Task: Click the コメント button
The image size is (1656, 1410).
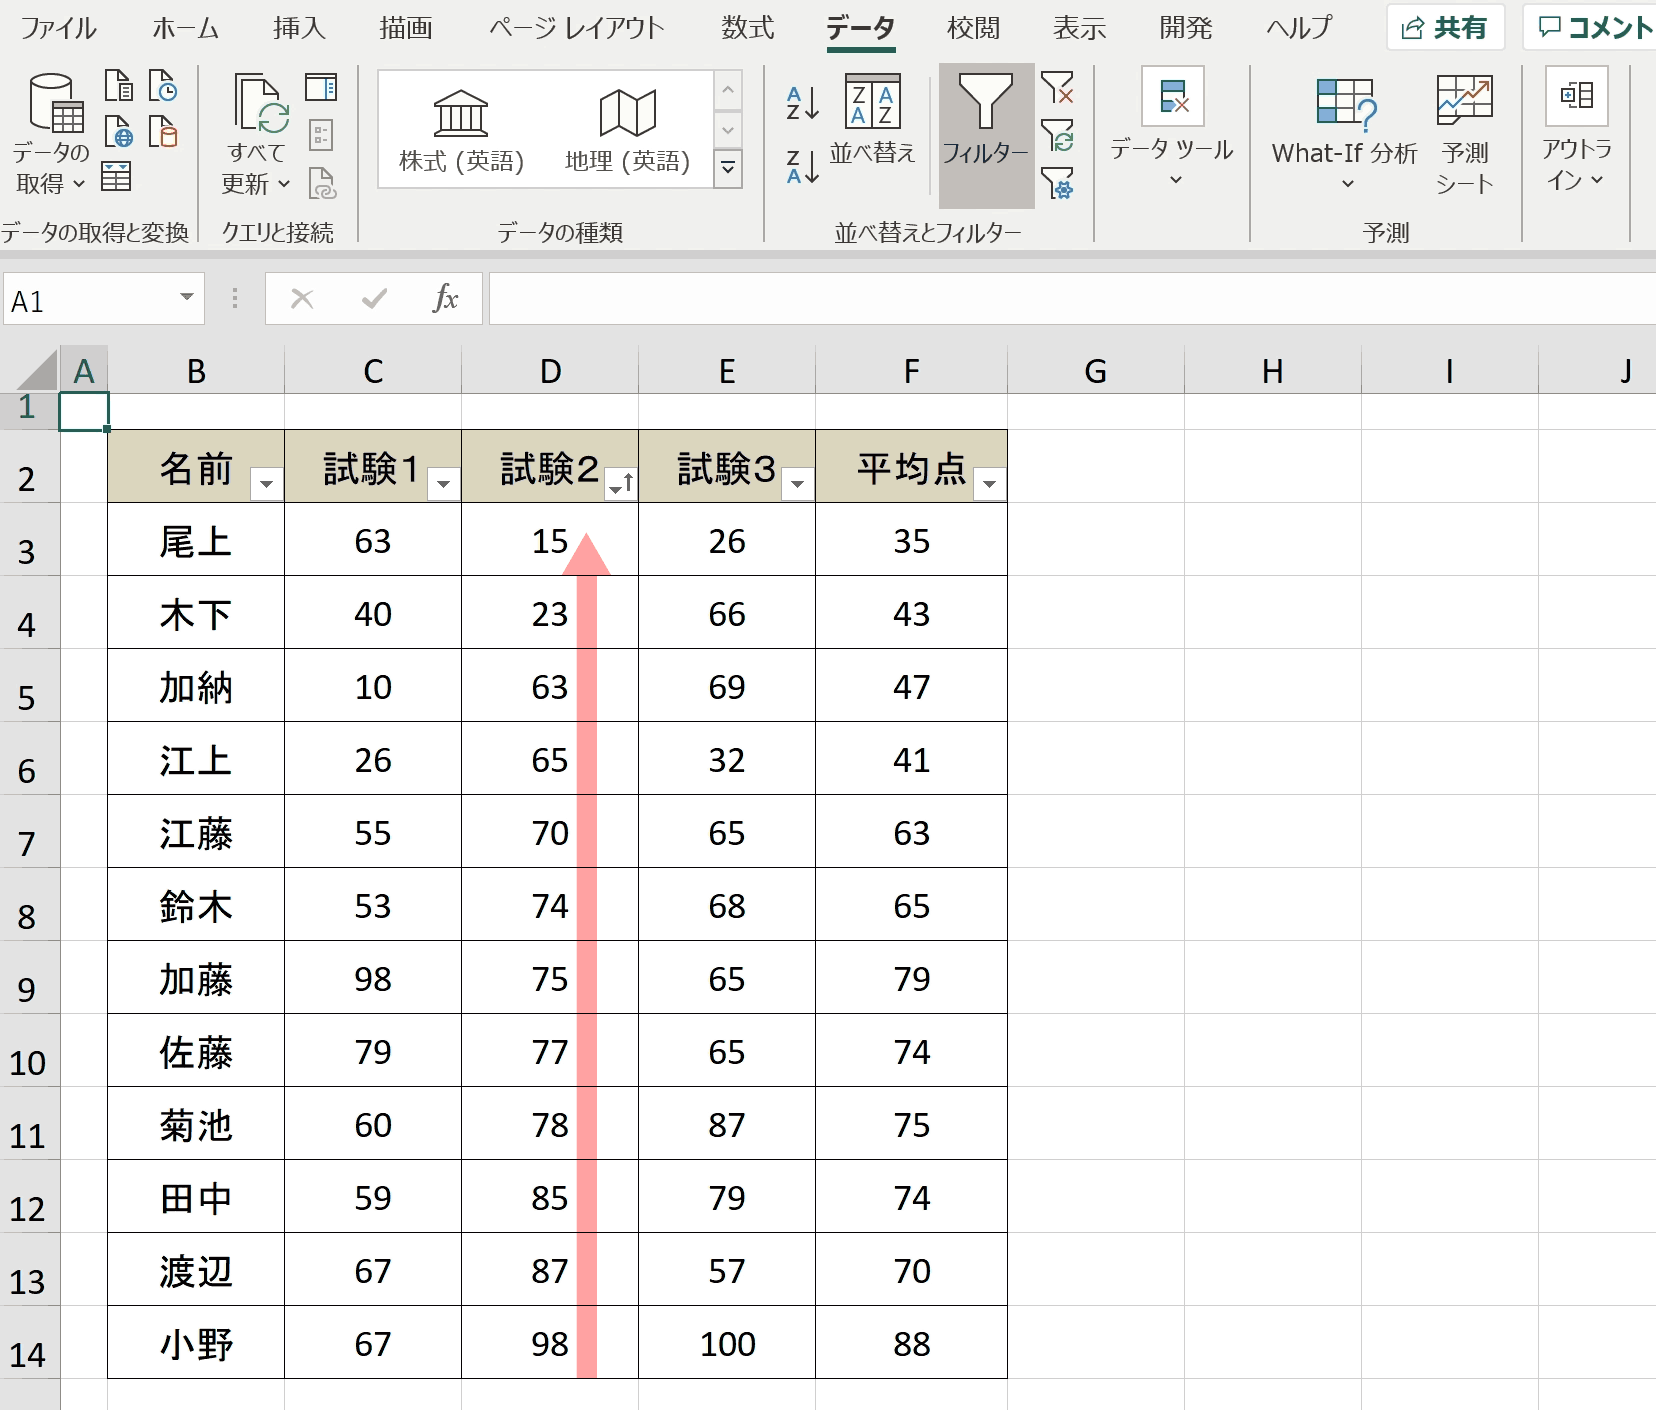Action: point(1590,28)
